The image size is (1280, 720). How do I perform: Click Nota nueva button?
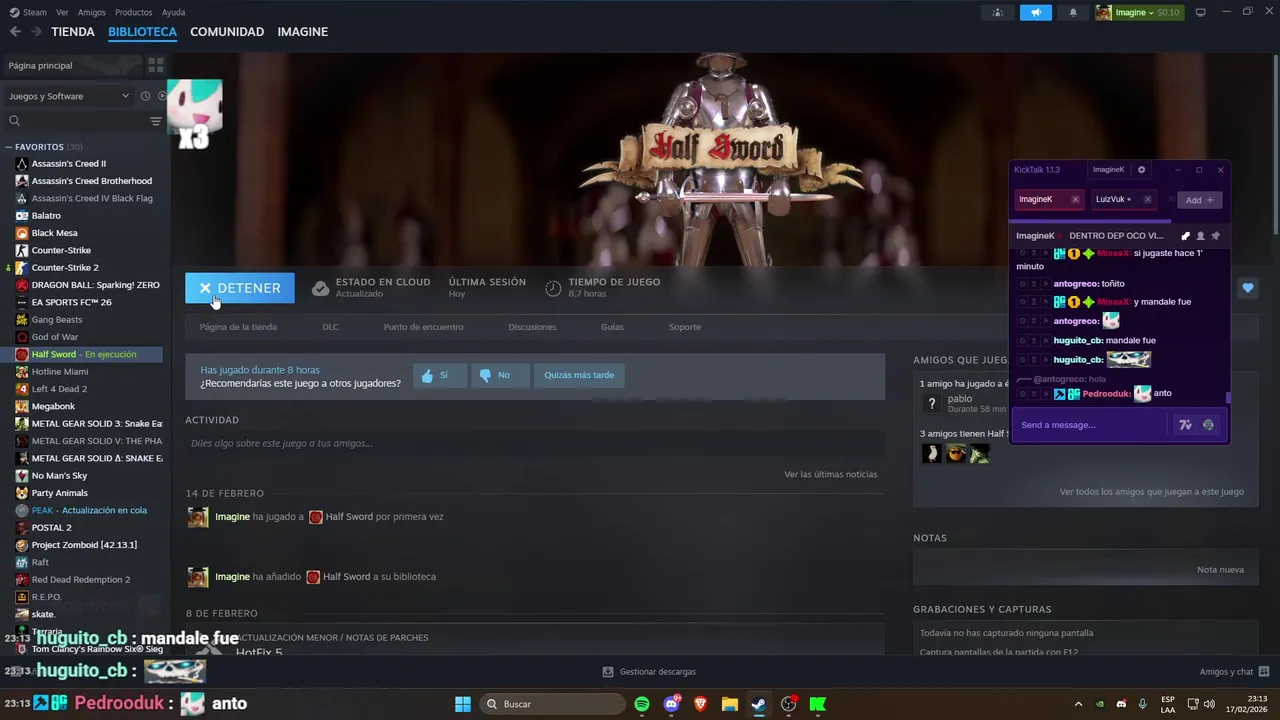[1220, 570]
